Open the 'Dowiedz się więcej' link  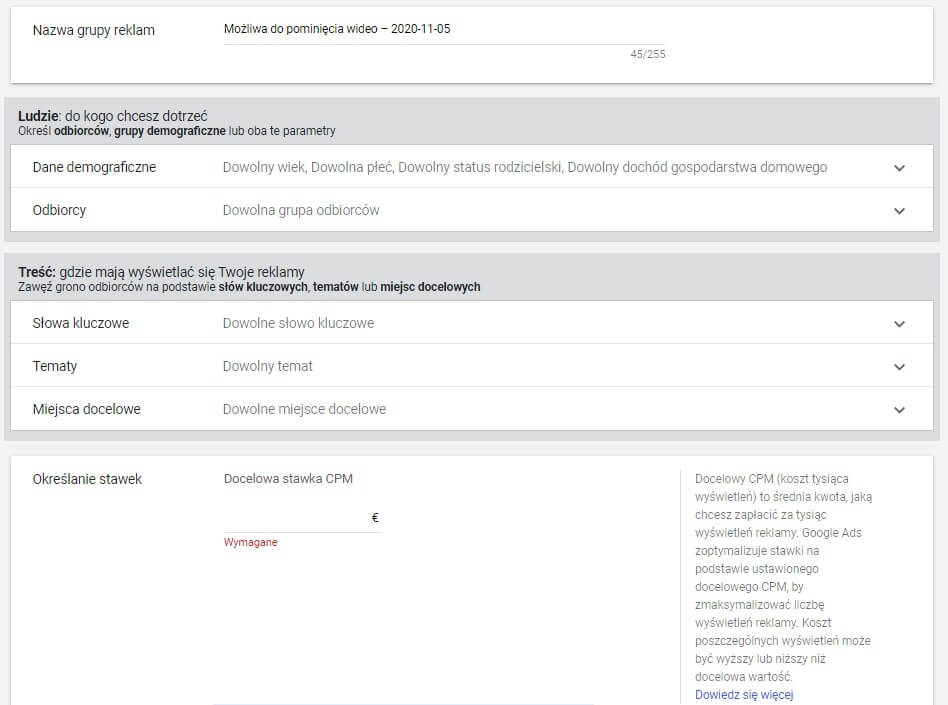(x=744, y=695)
